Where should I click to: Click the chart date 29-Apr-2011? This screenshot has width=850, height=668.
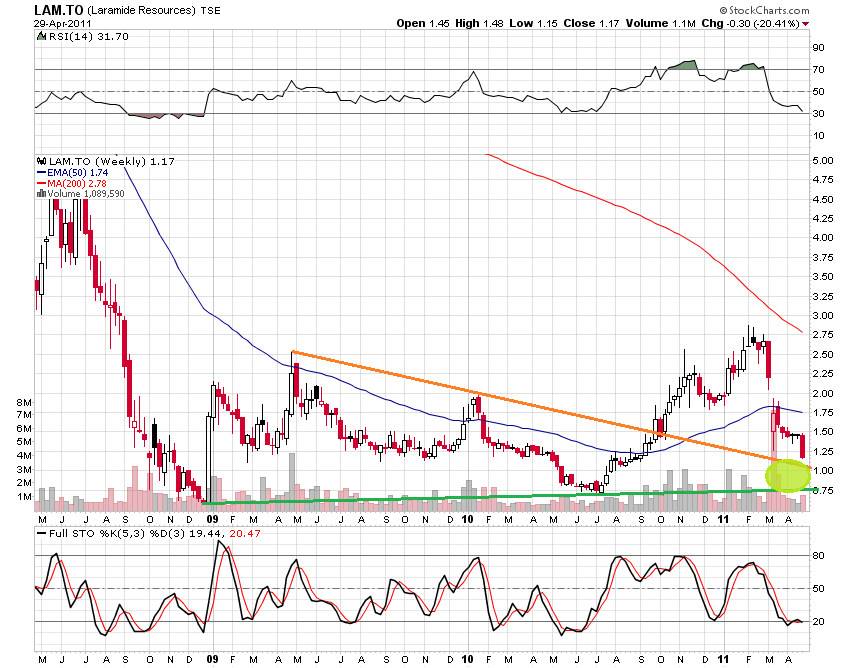(63, 23)
